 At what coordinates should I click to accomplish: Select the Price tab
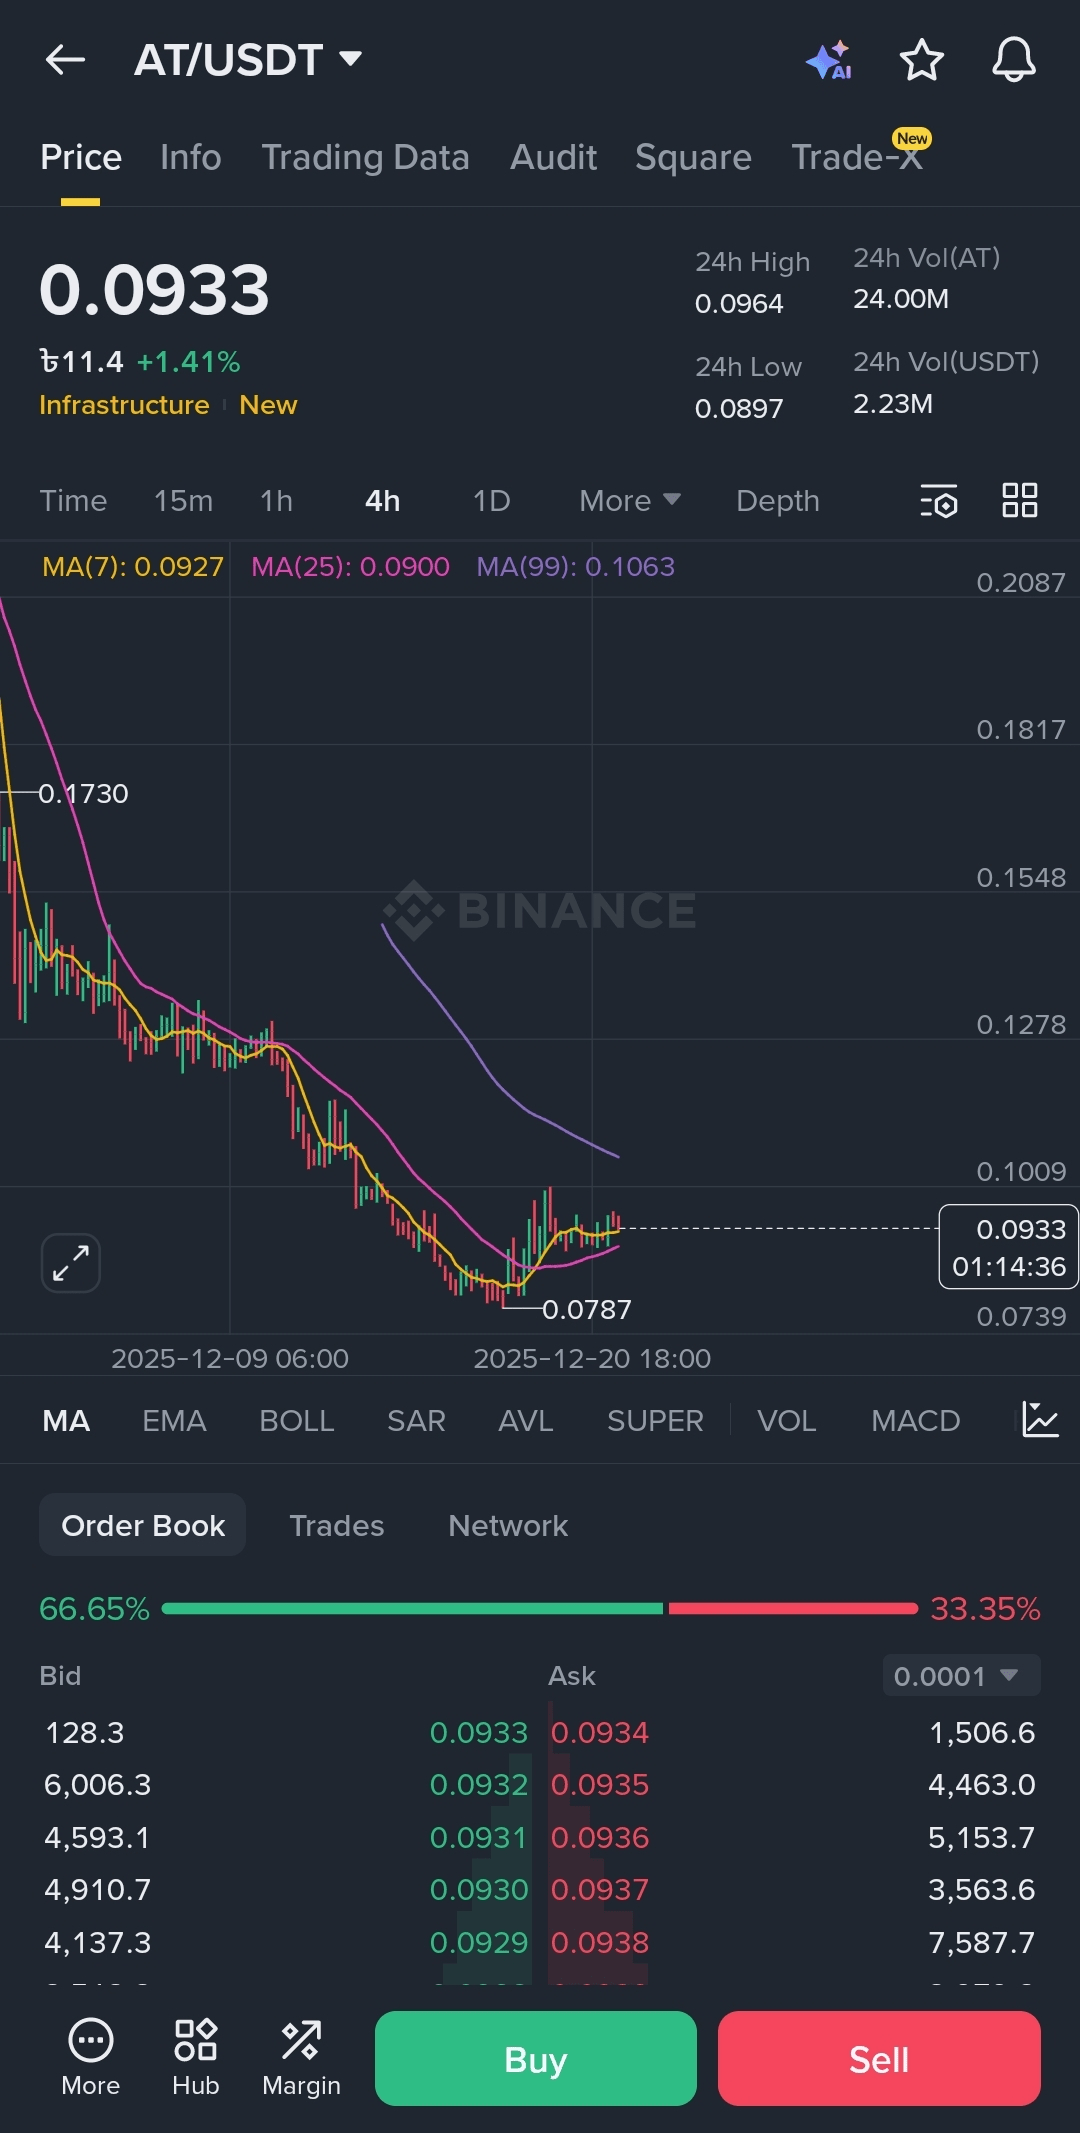click(81, 157)
